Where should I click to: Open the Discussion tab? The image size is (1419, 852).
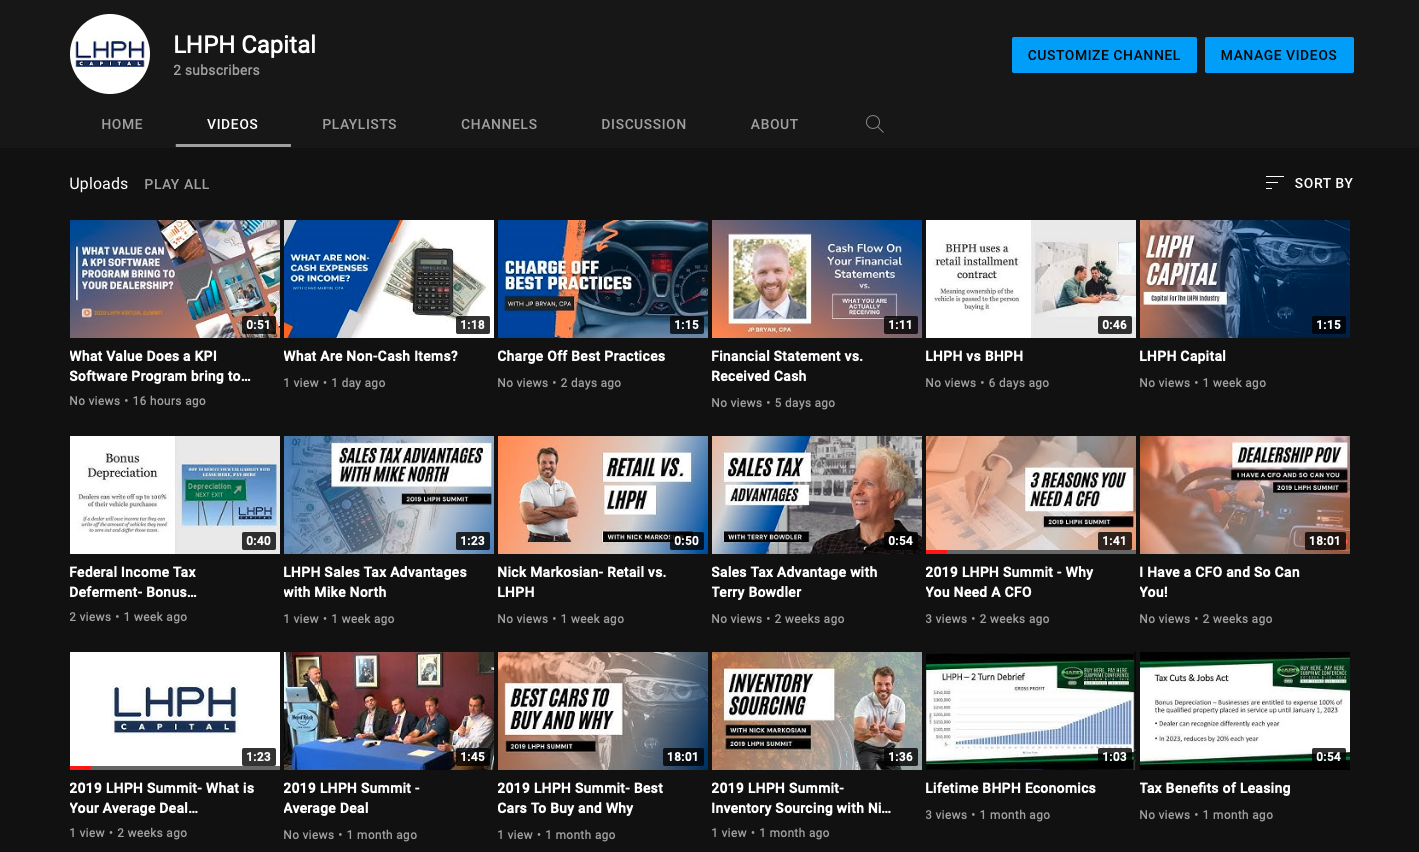pos(644,124)
